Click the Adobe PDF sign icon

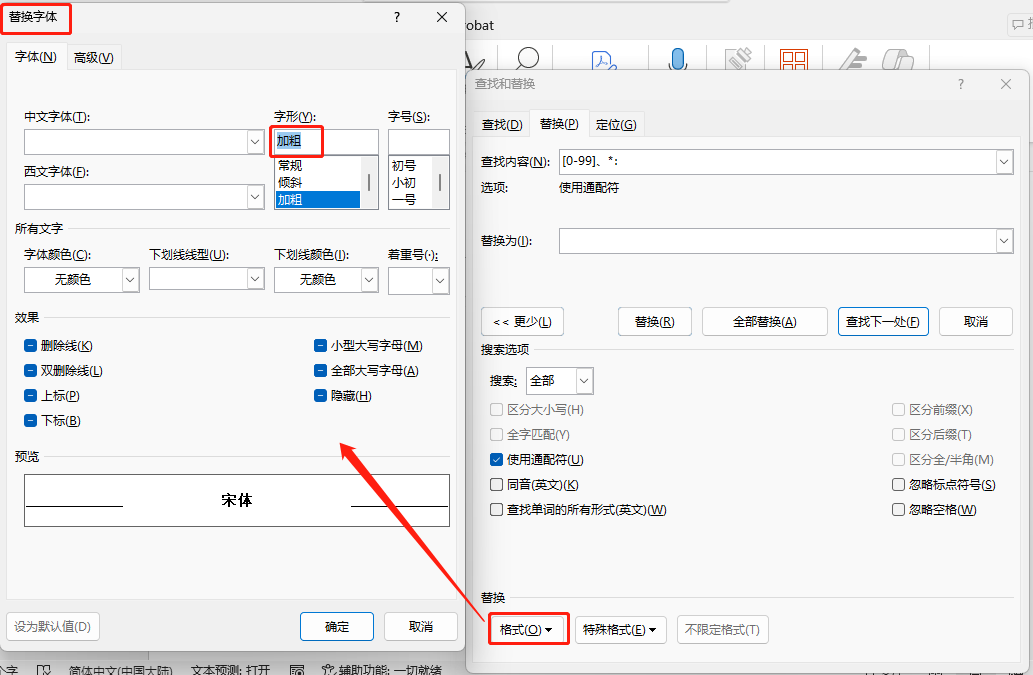pyautogui.click(x=603, y=60)
